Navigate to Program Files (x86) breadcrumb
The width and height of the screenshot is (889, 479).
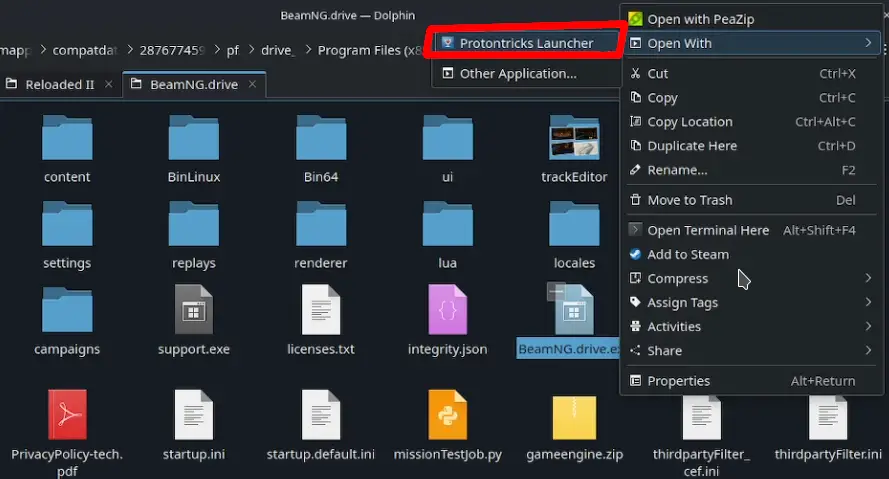[370, 50]
